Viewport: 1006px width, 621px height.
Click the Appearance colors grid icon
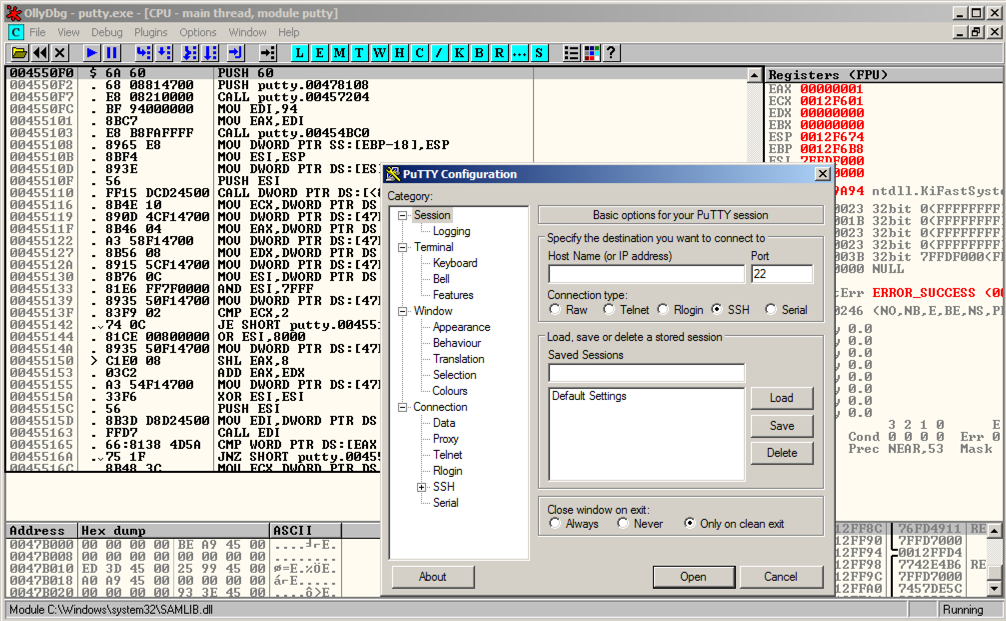591,53
